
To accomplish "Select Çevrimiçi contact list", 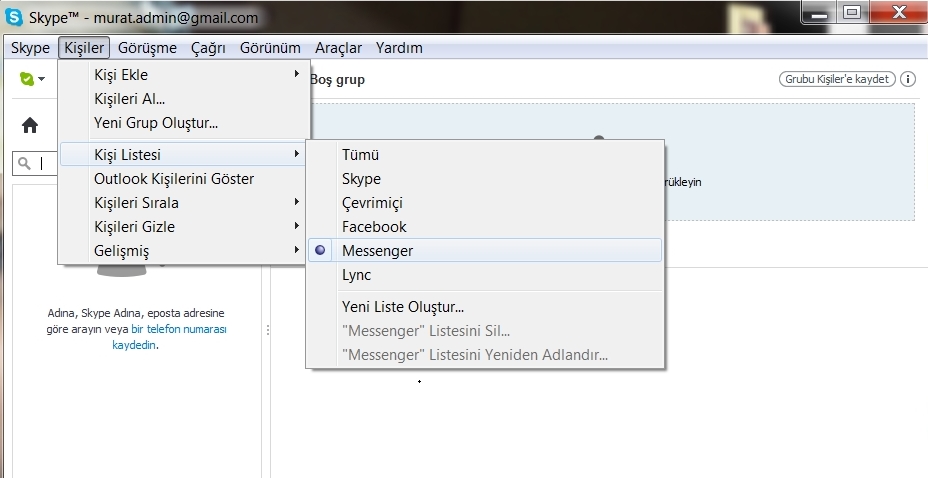I will click(x=485, y=203).
